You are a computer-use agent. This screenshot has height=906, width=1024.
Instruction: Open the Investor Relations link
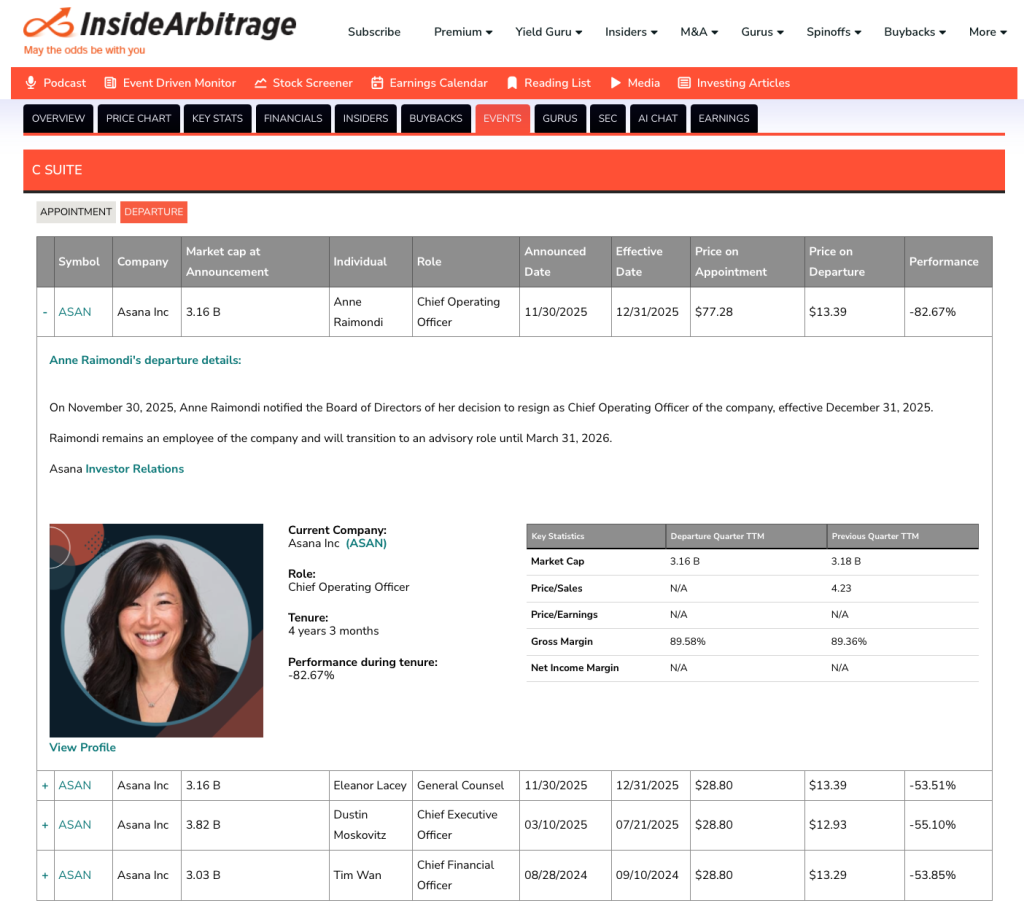point(135,469)
